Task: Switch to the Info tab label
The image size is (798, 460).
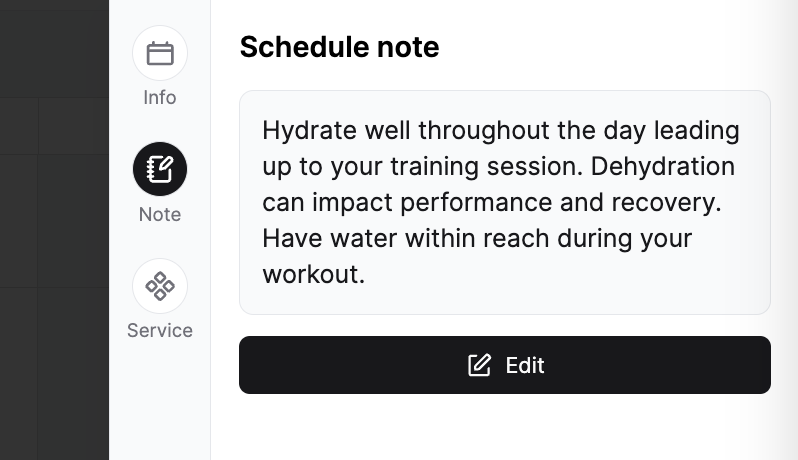Action: 160,98
